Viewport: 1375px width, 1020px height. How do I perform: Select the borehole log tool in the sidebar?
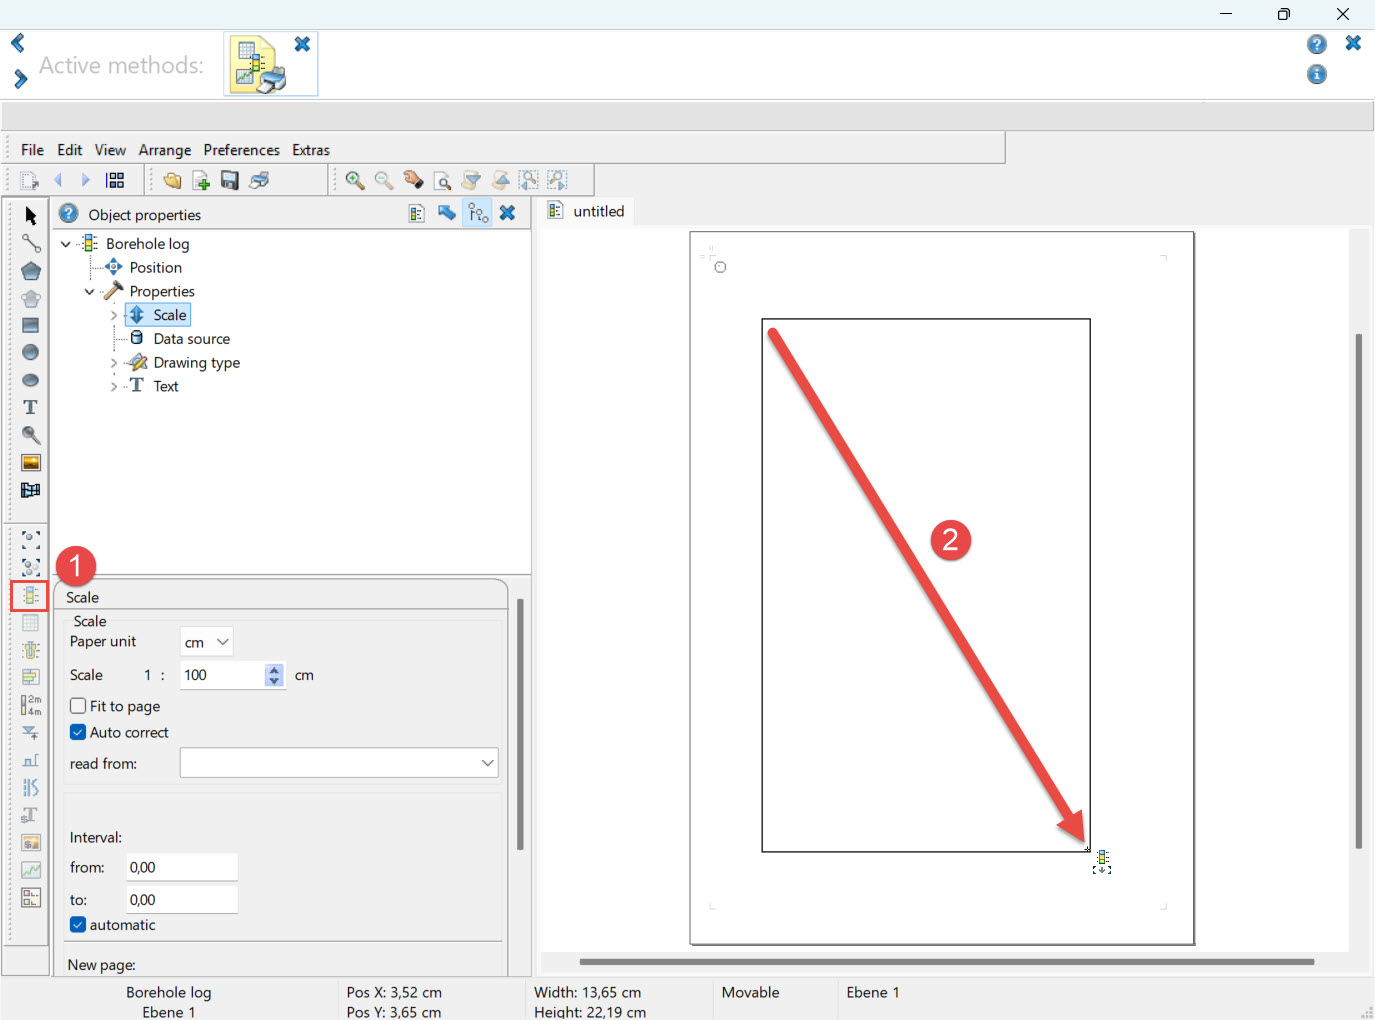click(x=30, y=596)
